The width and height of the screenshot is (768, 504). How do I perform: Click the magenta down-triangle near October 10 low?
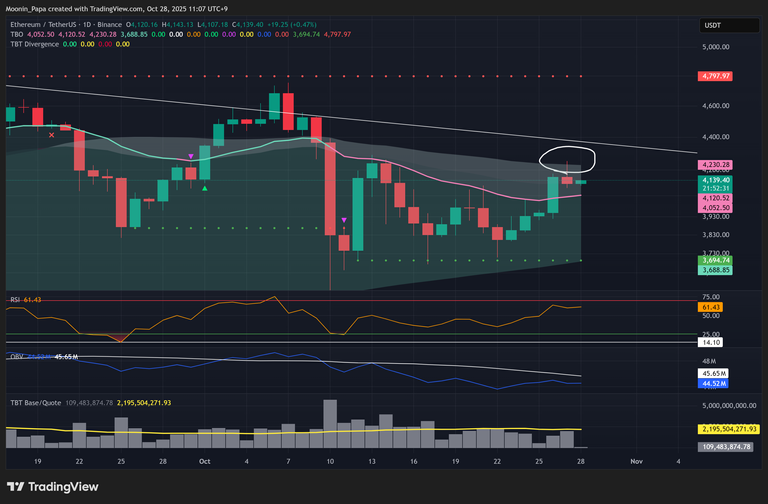pos(344,220)
